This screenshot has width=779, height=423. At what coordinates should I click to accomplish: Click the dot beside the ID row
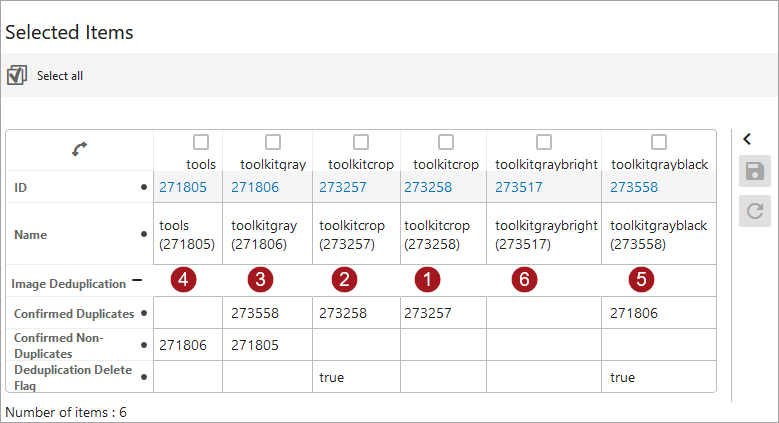coord(146,187)
